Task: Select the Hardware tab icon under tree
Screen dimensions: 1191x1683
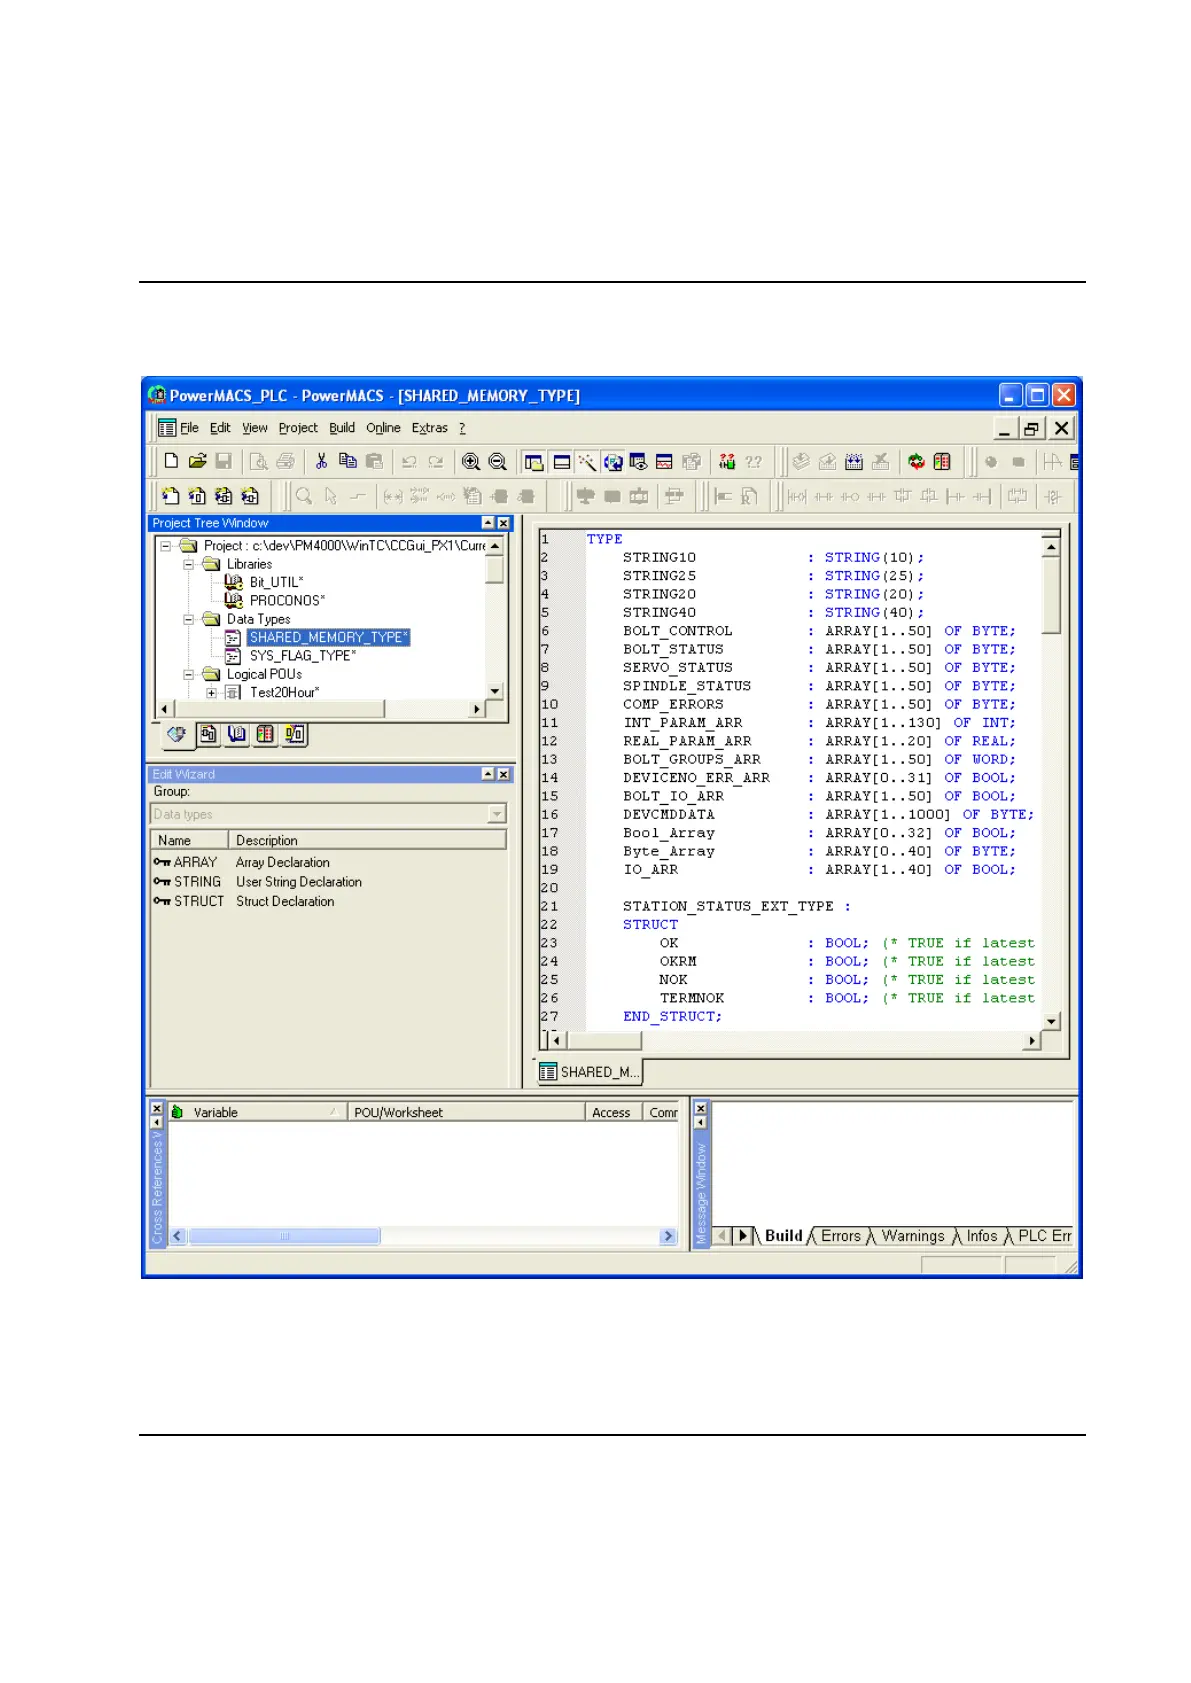Action: [x=265, y=735]
